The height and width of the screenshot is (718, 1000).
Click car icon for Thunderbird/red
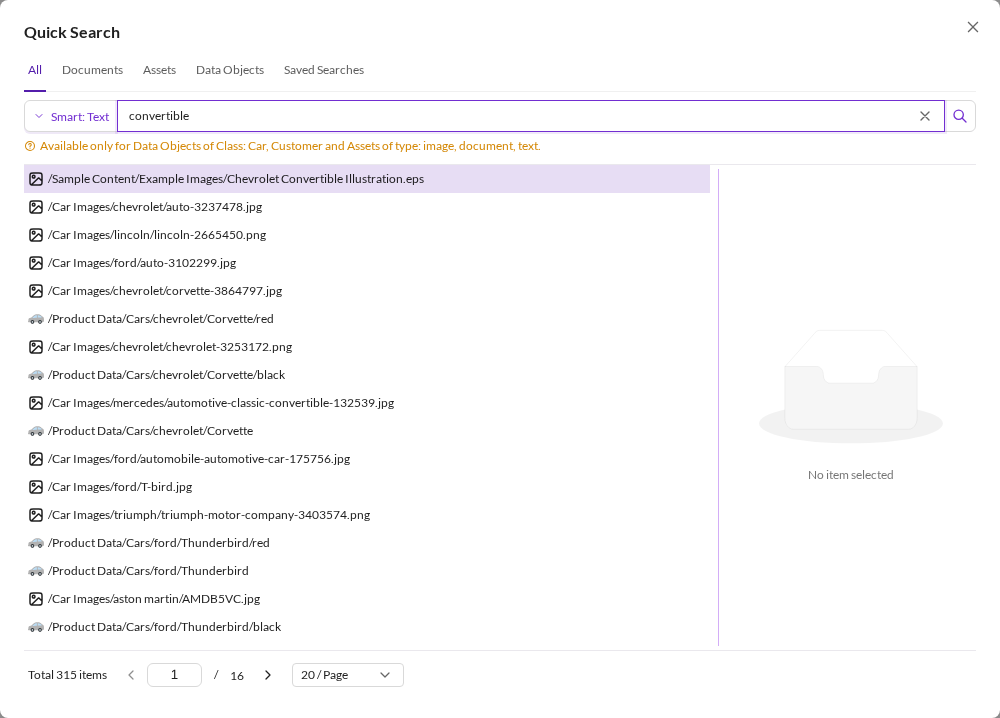click(x=36, y=543)
